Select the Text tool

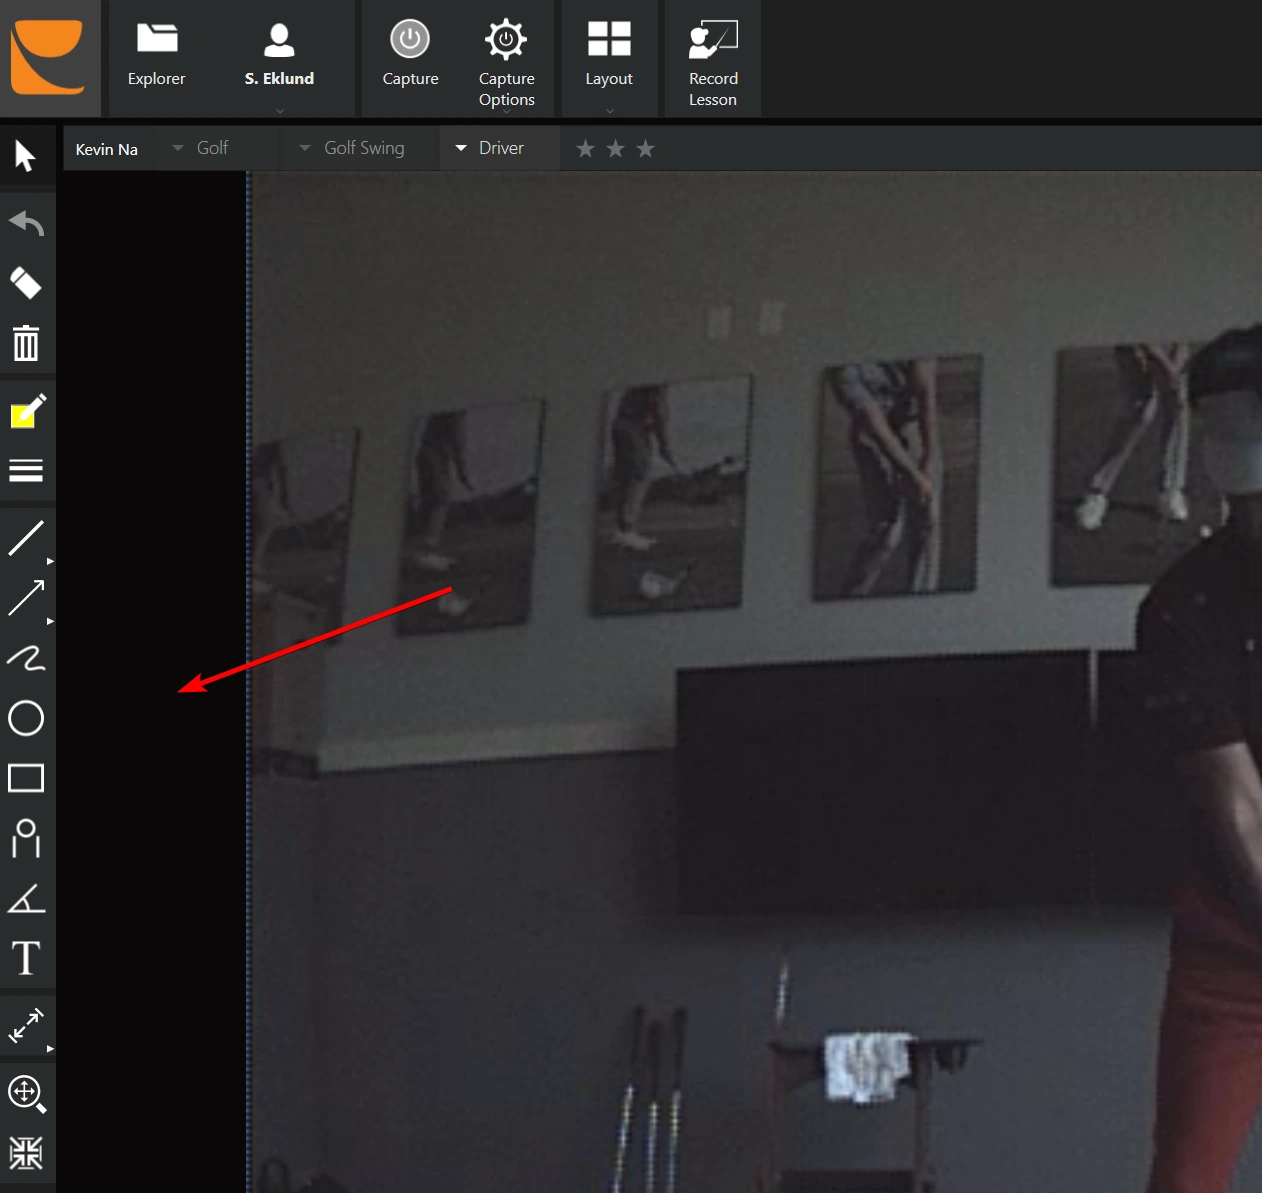click(26, 958)
